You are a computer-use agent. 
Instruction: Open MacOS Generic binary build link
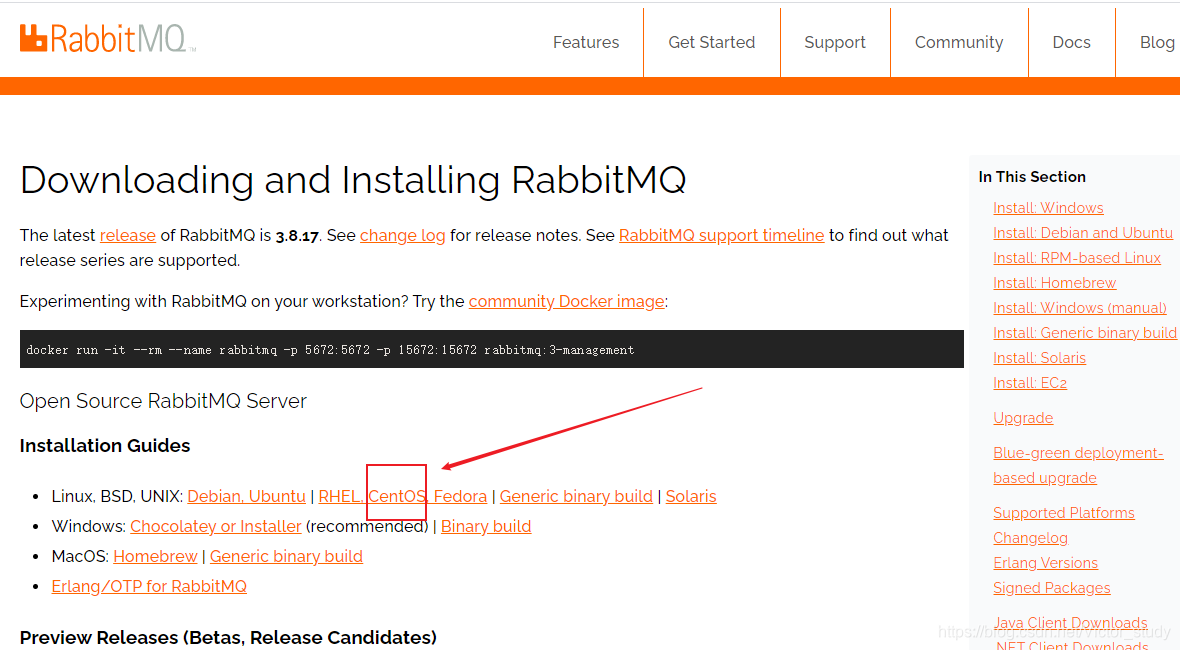point(286,557)
